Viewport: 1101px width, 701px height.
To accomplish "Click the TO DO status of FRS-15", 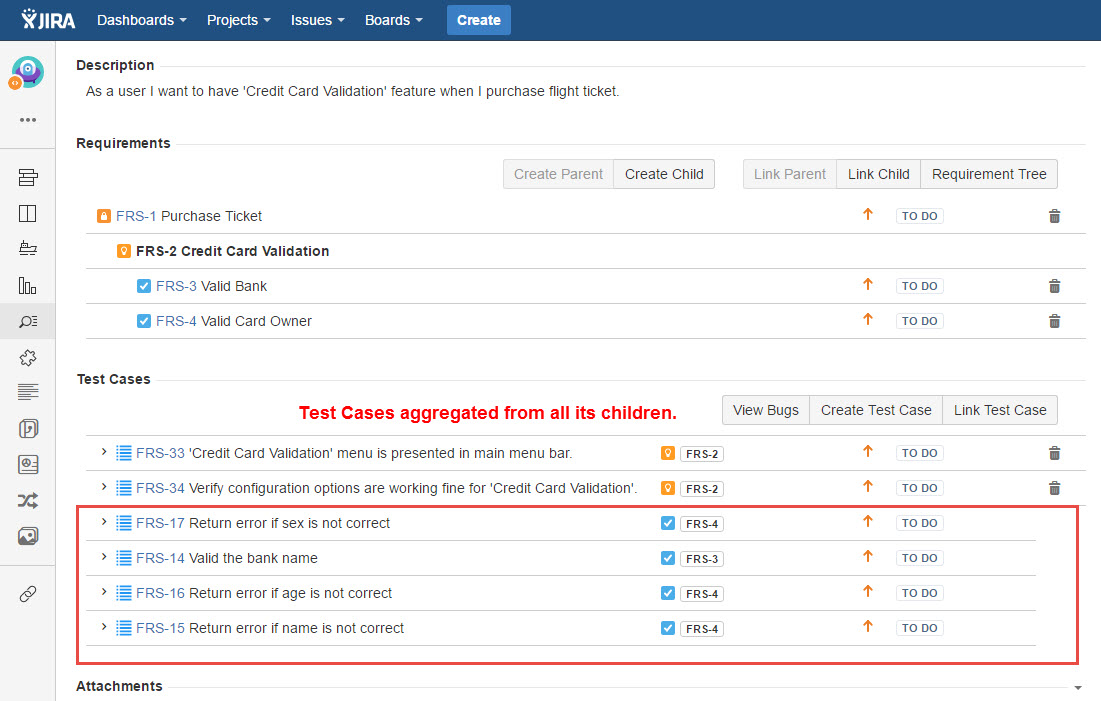I will pyautogui.click(x=919, y=628).
